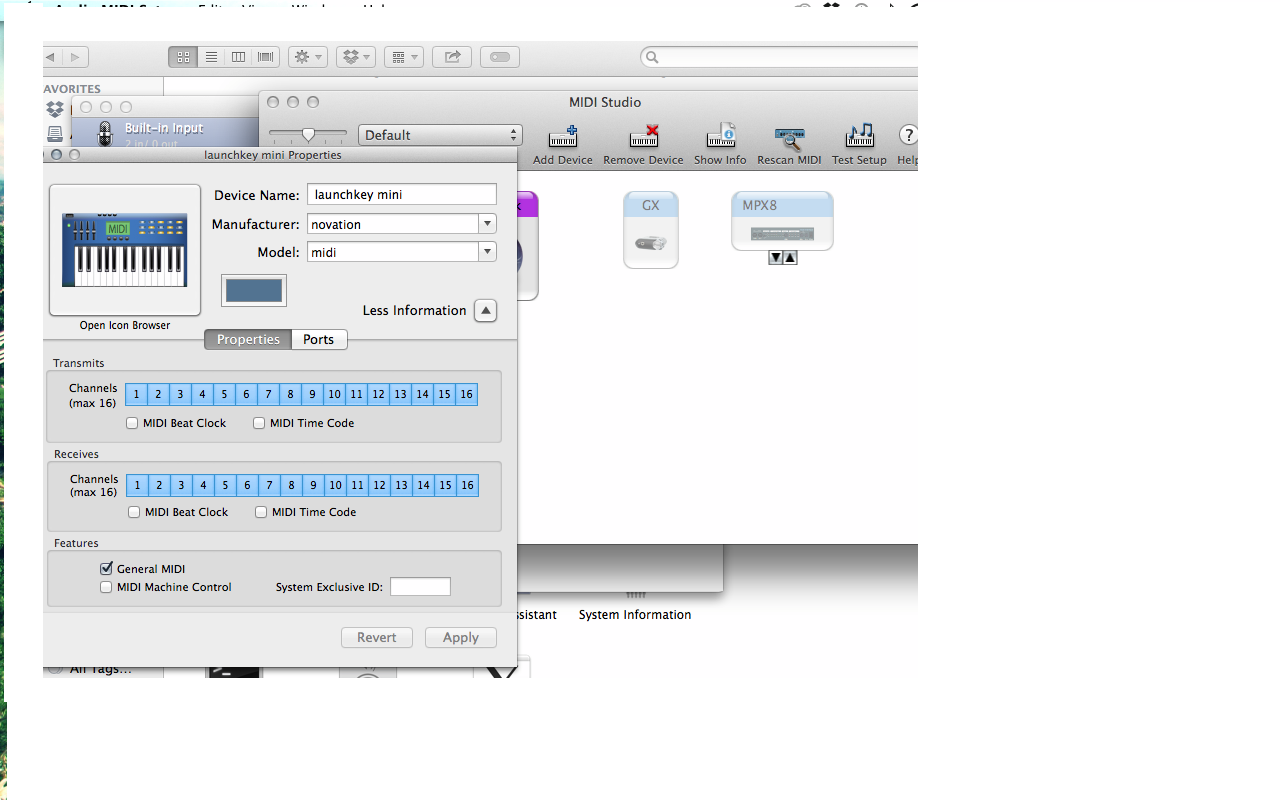Click into the Device Name field
Screen dimensions: 1280x800
click(401, 194)
